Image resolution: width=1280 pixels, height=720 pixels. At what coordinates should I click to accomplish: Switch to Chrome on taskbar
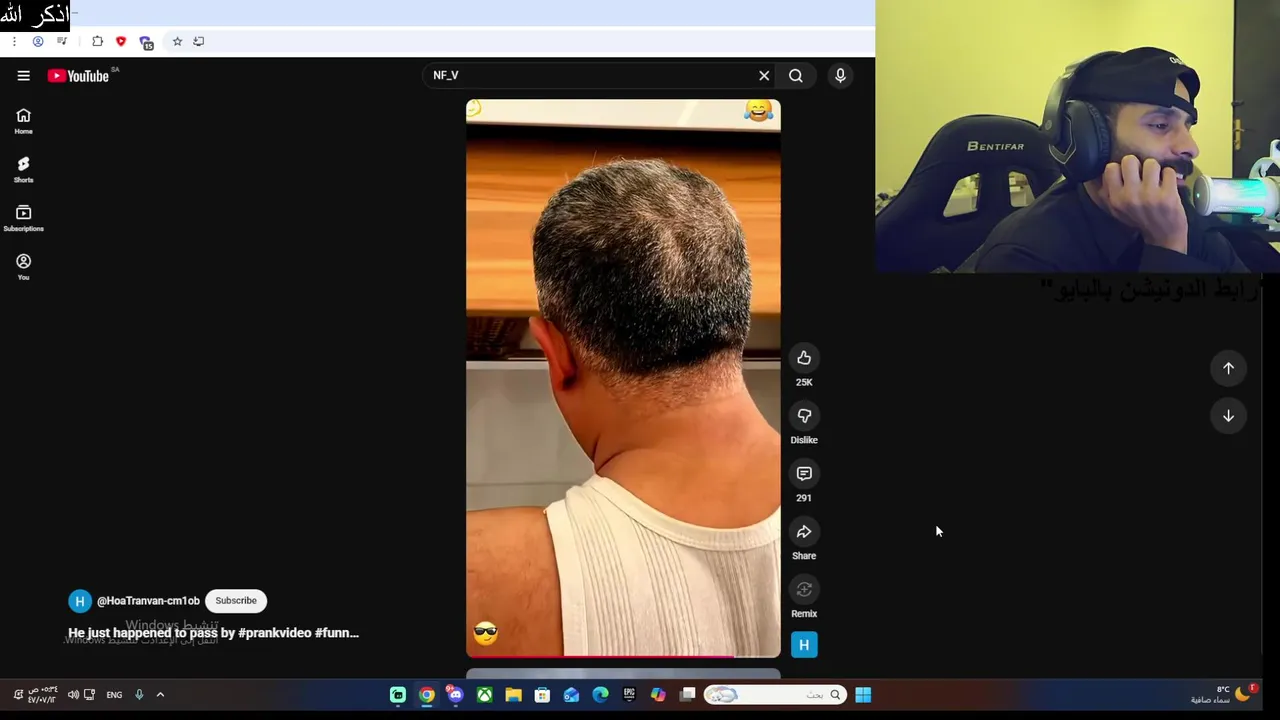pos(427,695)
